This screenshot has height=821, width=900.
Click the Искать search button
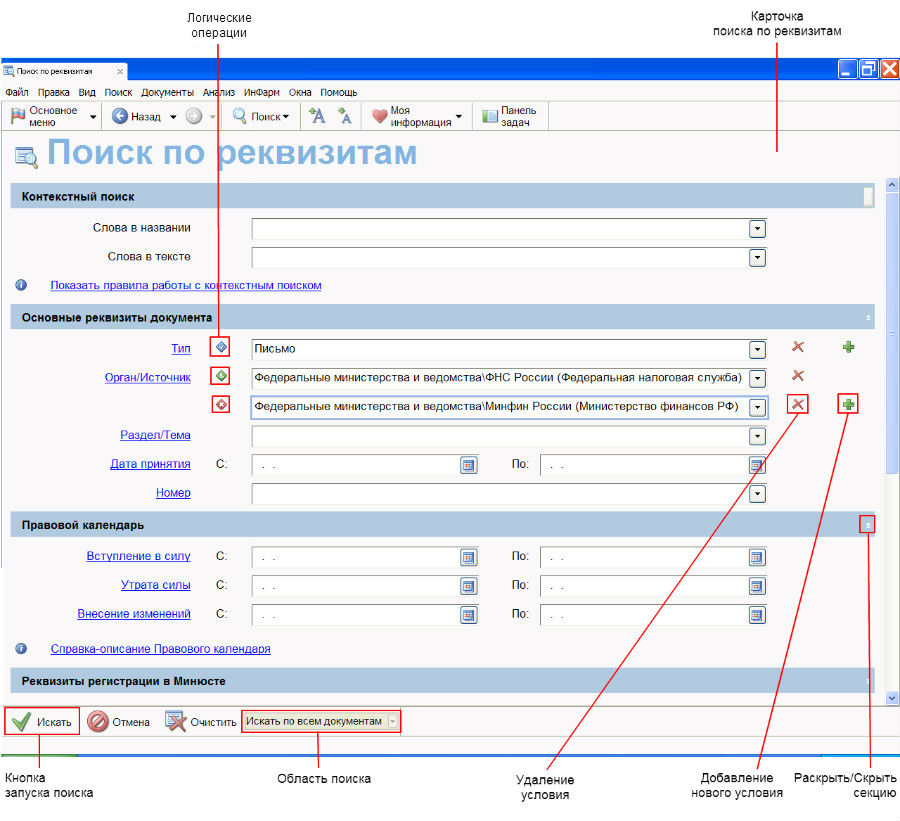click(42, 721)
